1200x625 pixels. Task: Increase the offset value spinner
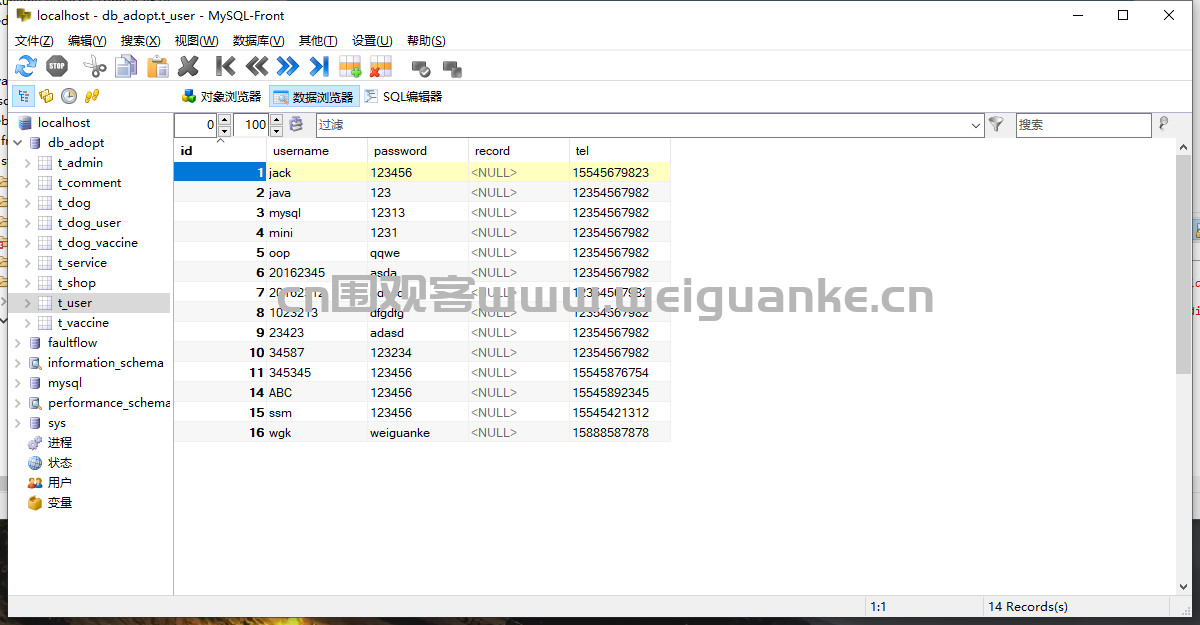click(x=224, y=120)
